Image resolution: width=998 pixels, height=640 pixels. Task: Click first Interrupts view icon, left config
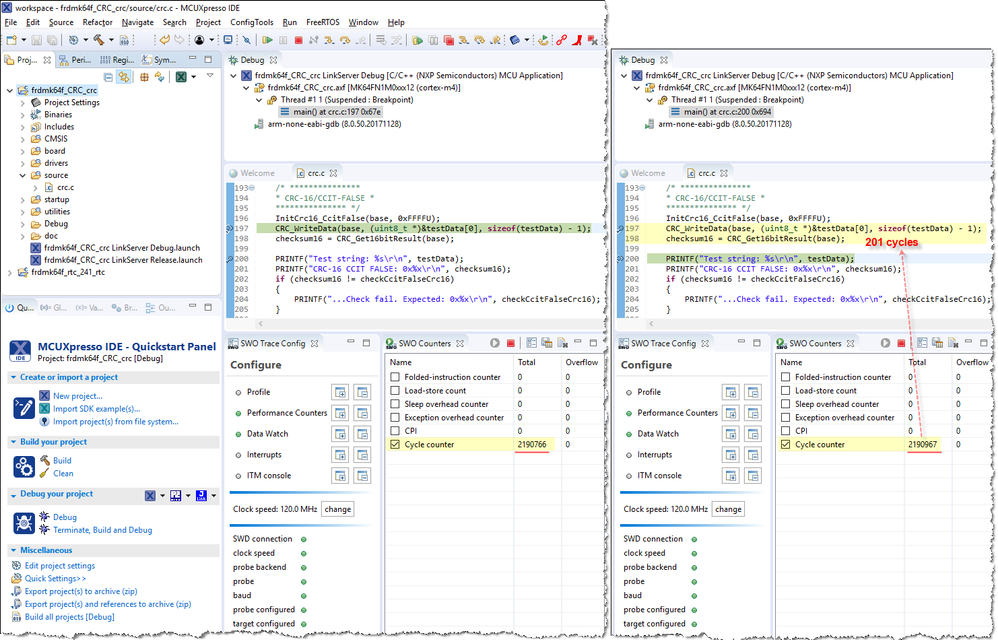[x=341, y=455]
